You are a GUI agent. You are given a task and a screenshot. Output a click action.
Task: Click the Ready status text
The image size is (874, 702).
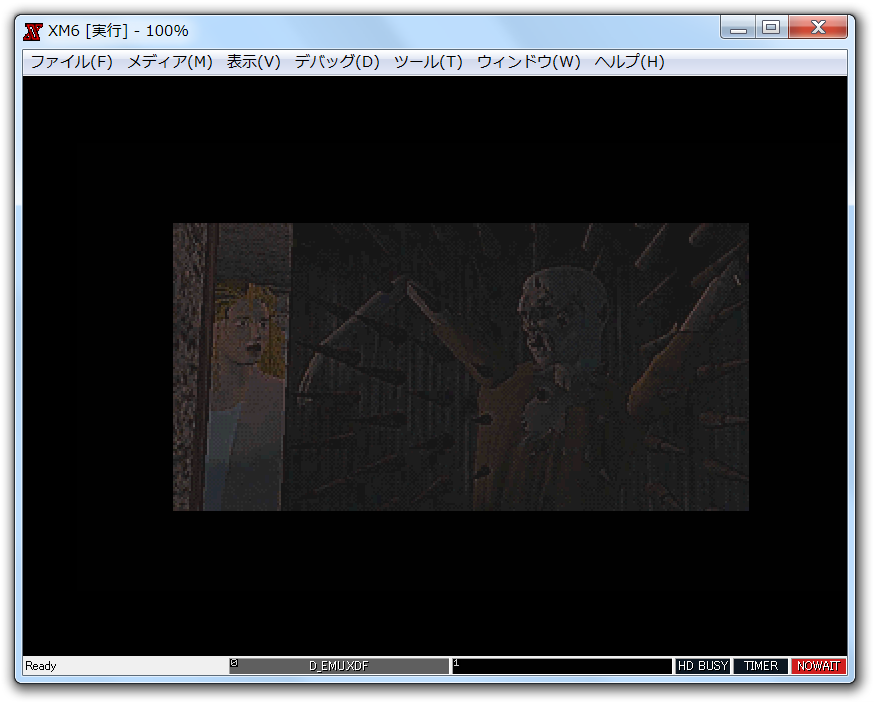pos(41,666)
